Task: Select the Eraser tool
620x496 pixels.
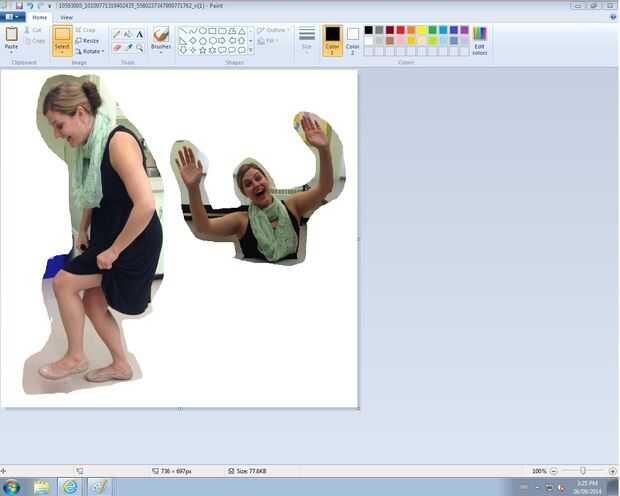Action: click(x=116, y=47)
